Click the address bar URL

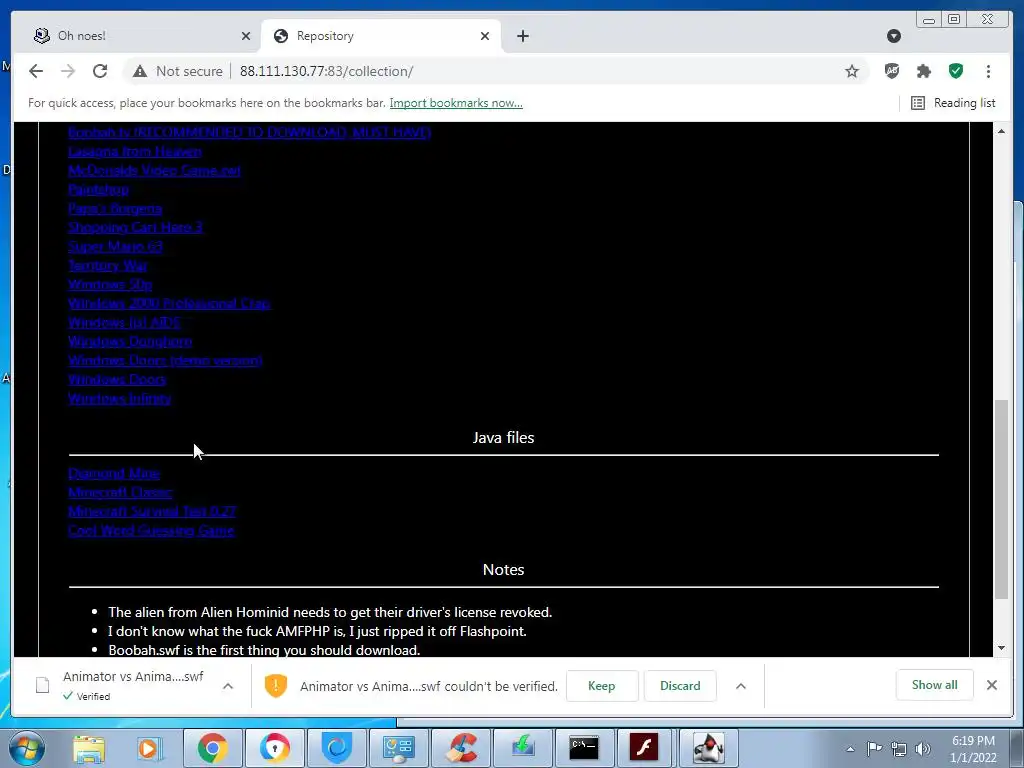[326, 71]
